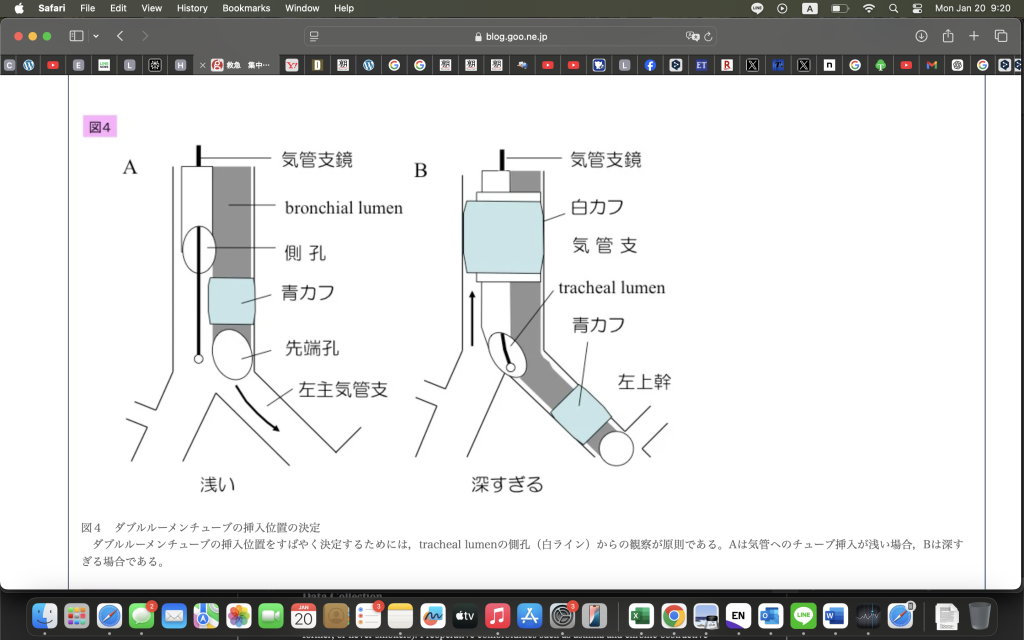Open the Yahoo! Japan bookmark icon

(292, 65)
